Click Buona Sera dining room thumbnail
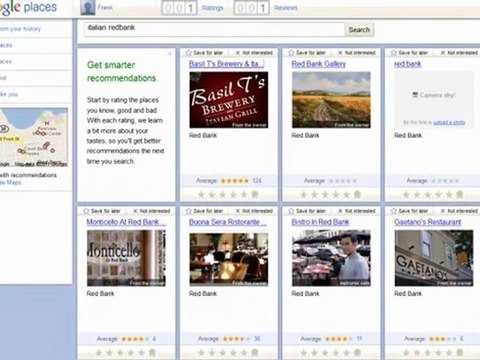The width and height of the screenshot is (480, 360). 229,259
